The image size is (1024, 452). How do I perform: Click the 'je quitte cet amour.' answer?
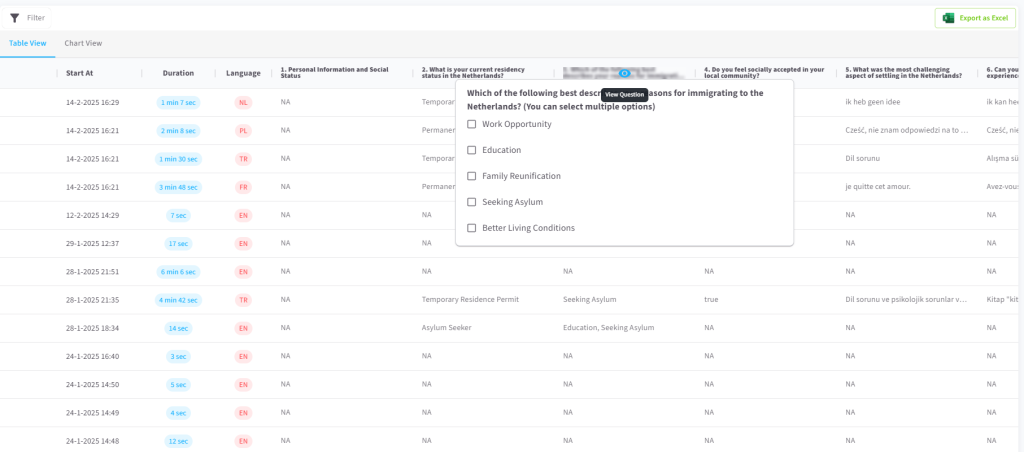[877, 187]
